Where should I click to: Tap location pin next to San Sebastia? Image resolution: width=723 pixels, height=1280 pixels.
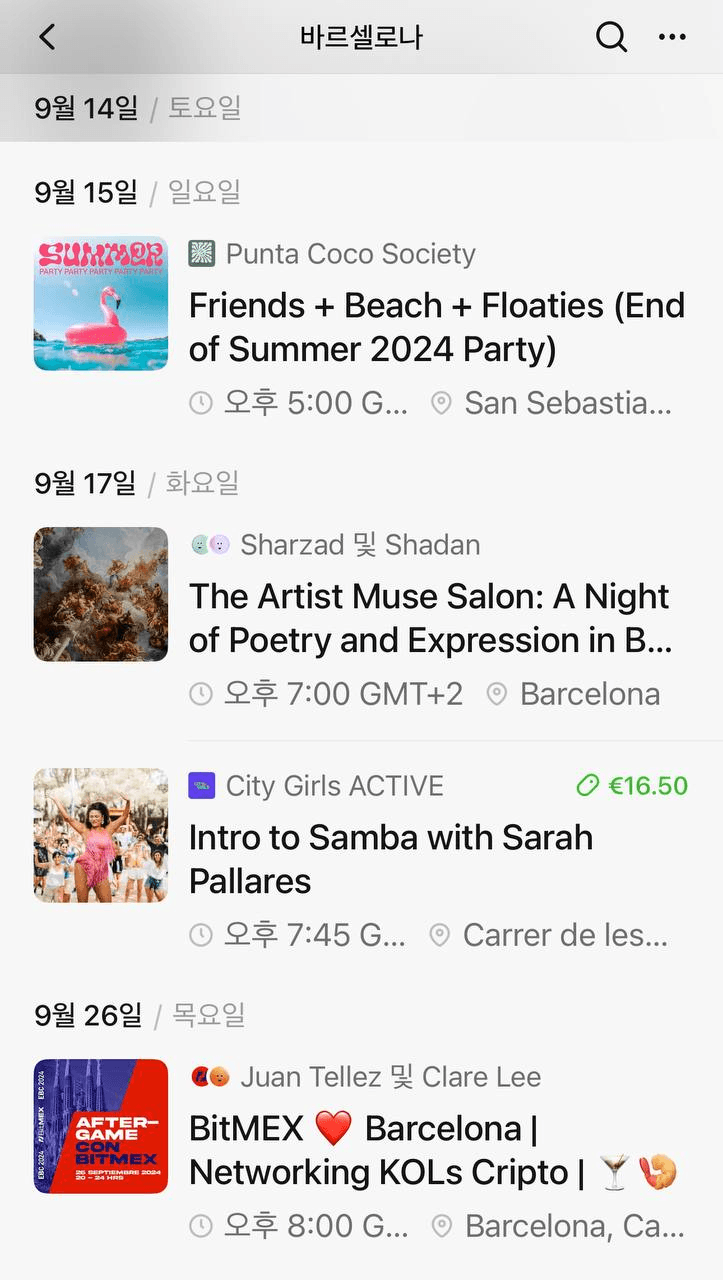pyautogui.click(x=440, y=403)
